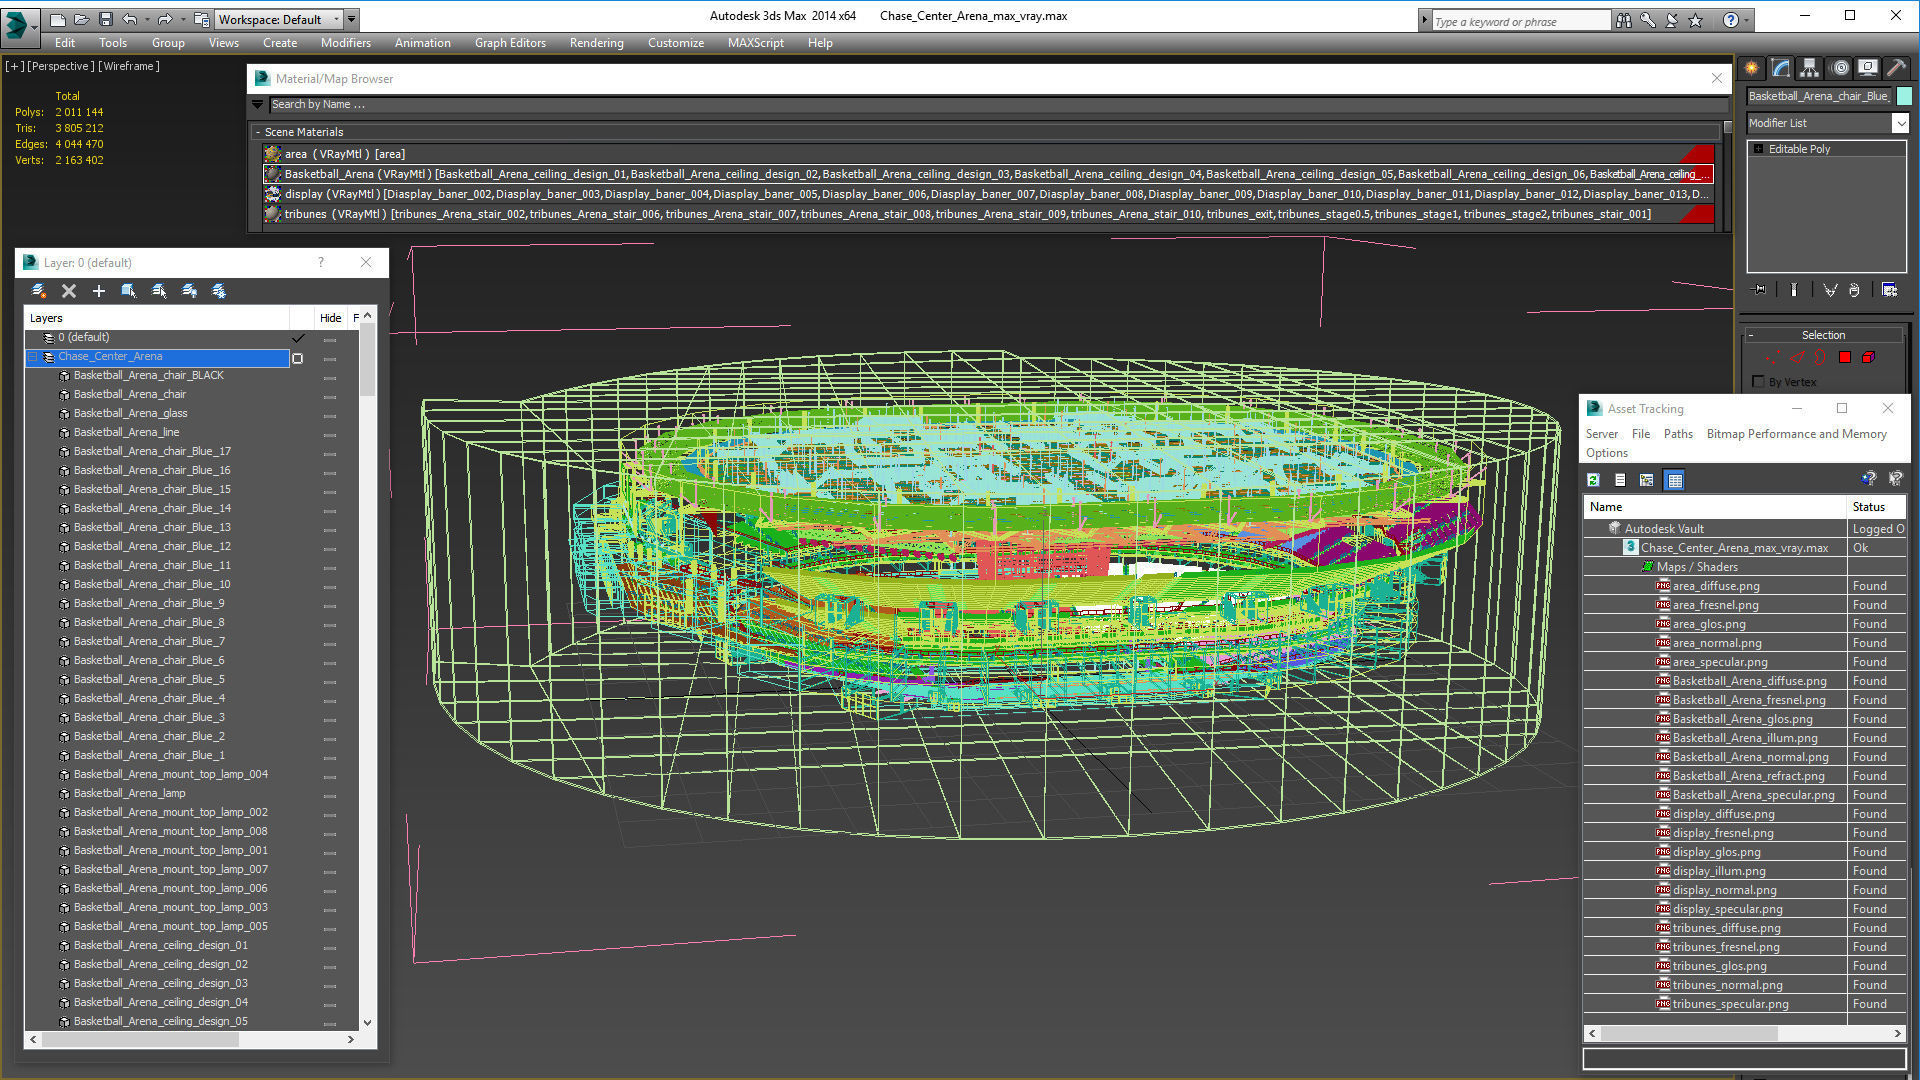Viewport: 1920px width, 1080px height.
Task: Open the Graph Editors menu
Action: point(510,43)
